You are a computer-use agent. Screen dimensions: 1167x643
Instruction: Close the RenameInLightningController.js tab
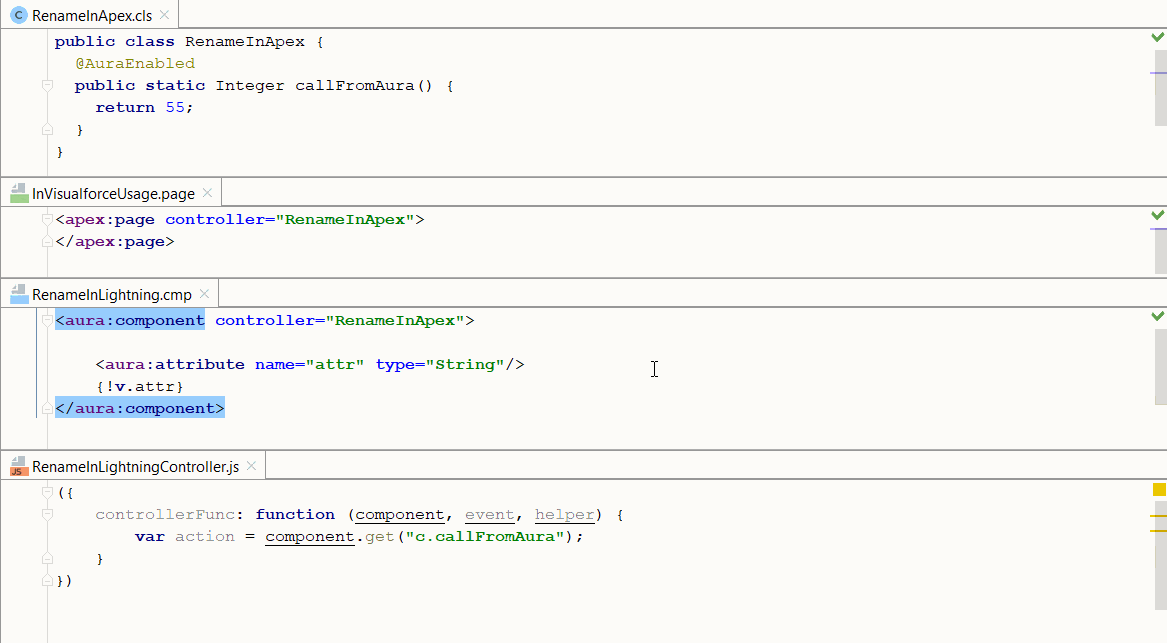[x=252, y=466]
